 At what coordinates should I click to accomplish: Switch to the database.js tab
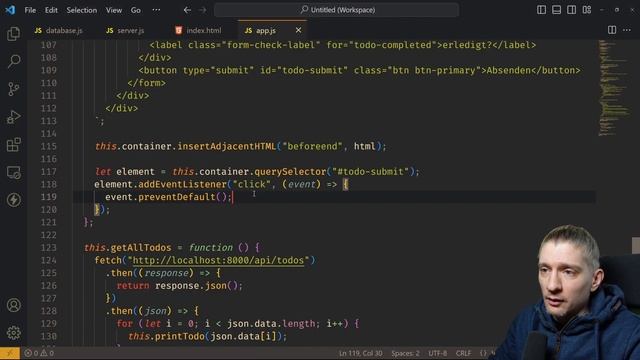coord(59,31)
